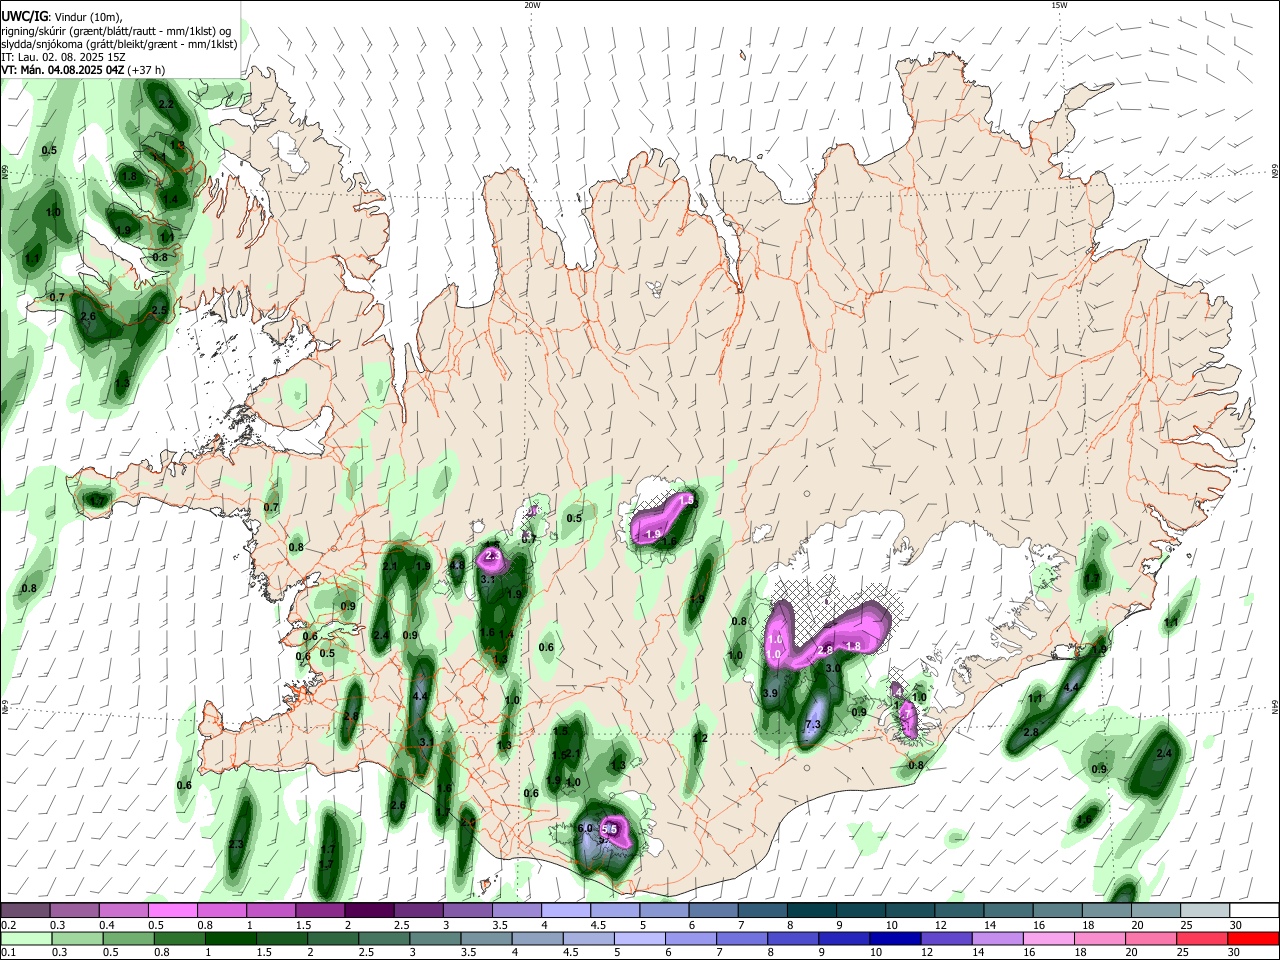This screenshot has height=960, width=1280.
Task: Click the deep blue 10 swatch in the lower legend row
Action: 896,938
